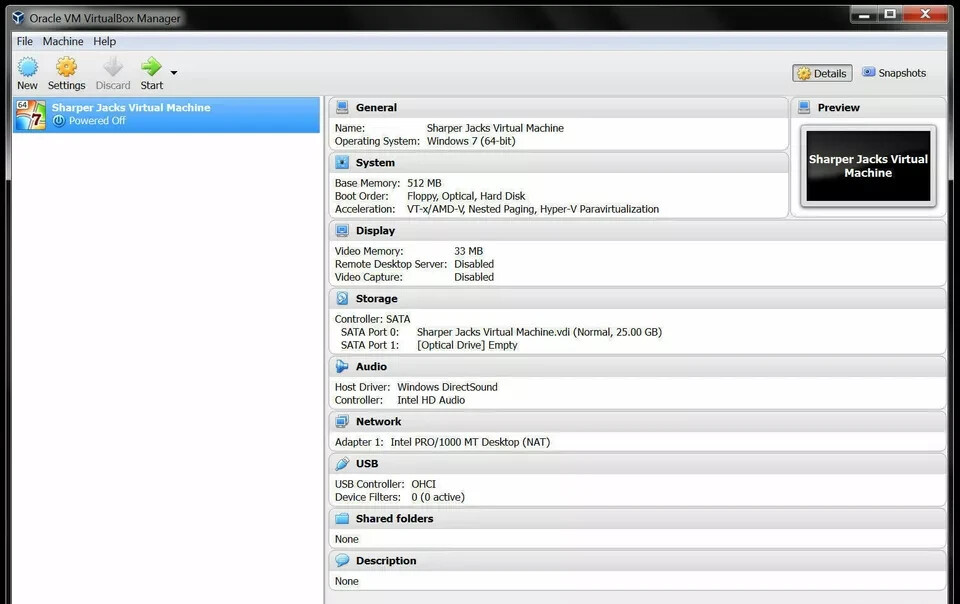Click the Intel HD Audio controller text
The height and width of the screenshot is (604, 960).
pos(431,400)
